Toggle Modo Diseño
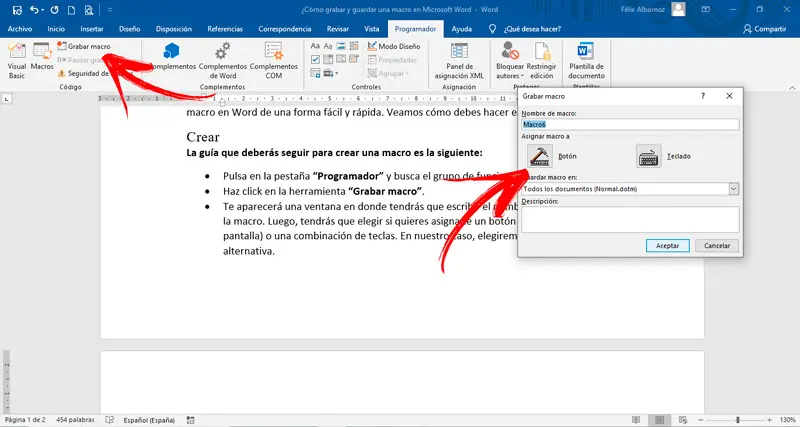The height and width of the screenshot is (427, 800). [x=394, y=46]
